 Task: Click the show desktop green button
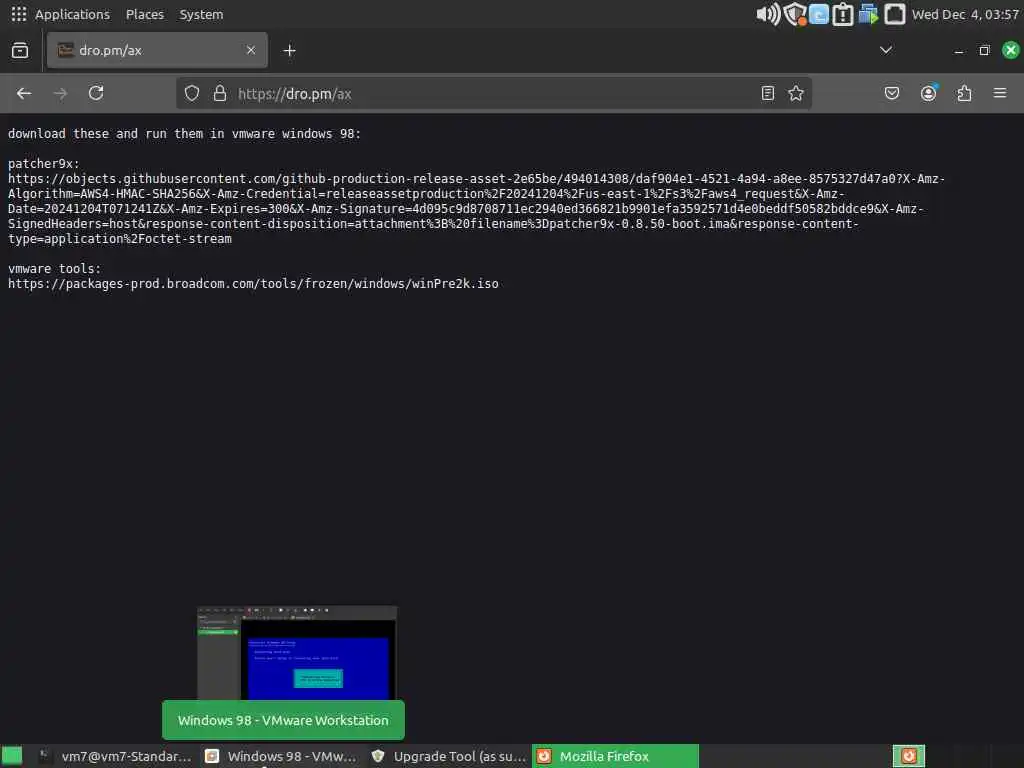[12, 756]
